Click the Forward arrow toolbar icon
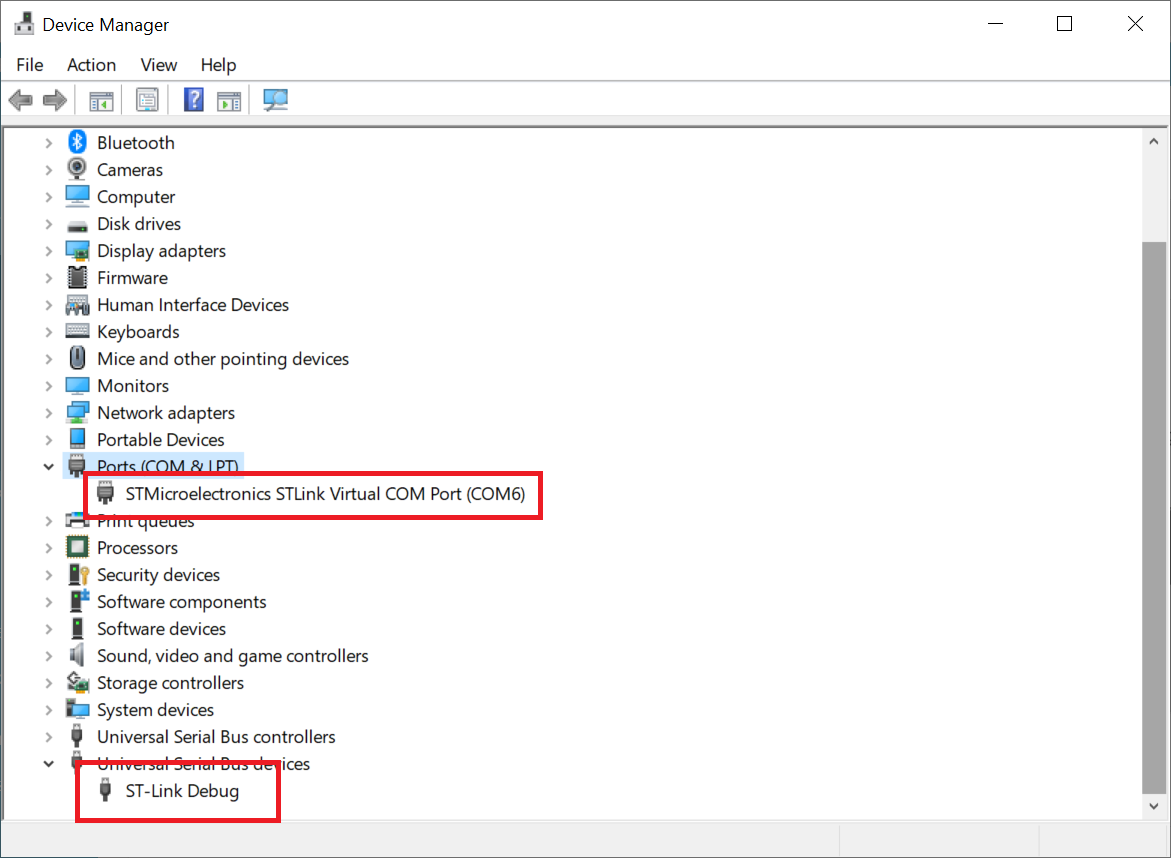The height and width of the screenshot is (858, 1171). 55,100
